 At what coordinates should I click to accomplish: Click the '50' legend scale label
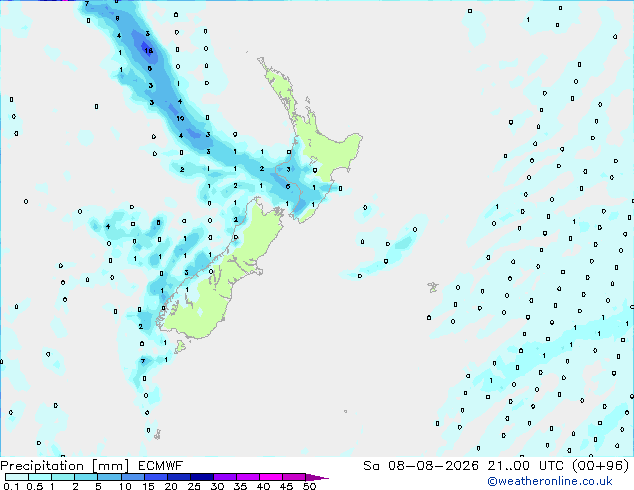pyautogui.click(x=309, y=486)
